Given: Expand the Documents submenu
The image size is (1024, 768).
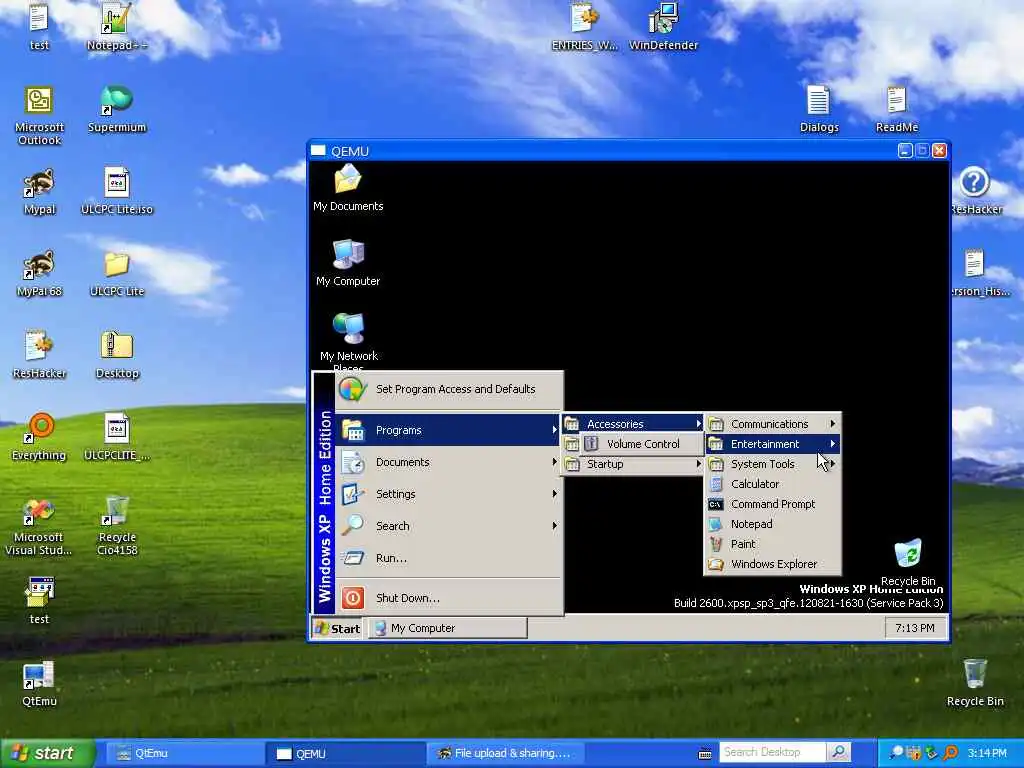Looking at the screenshot, I should pos(449,462).
